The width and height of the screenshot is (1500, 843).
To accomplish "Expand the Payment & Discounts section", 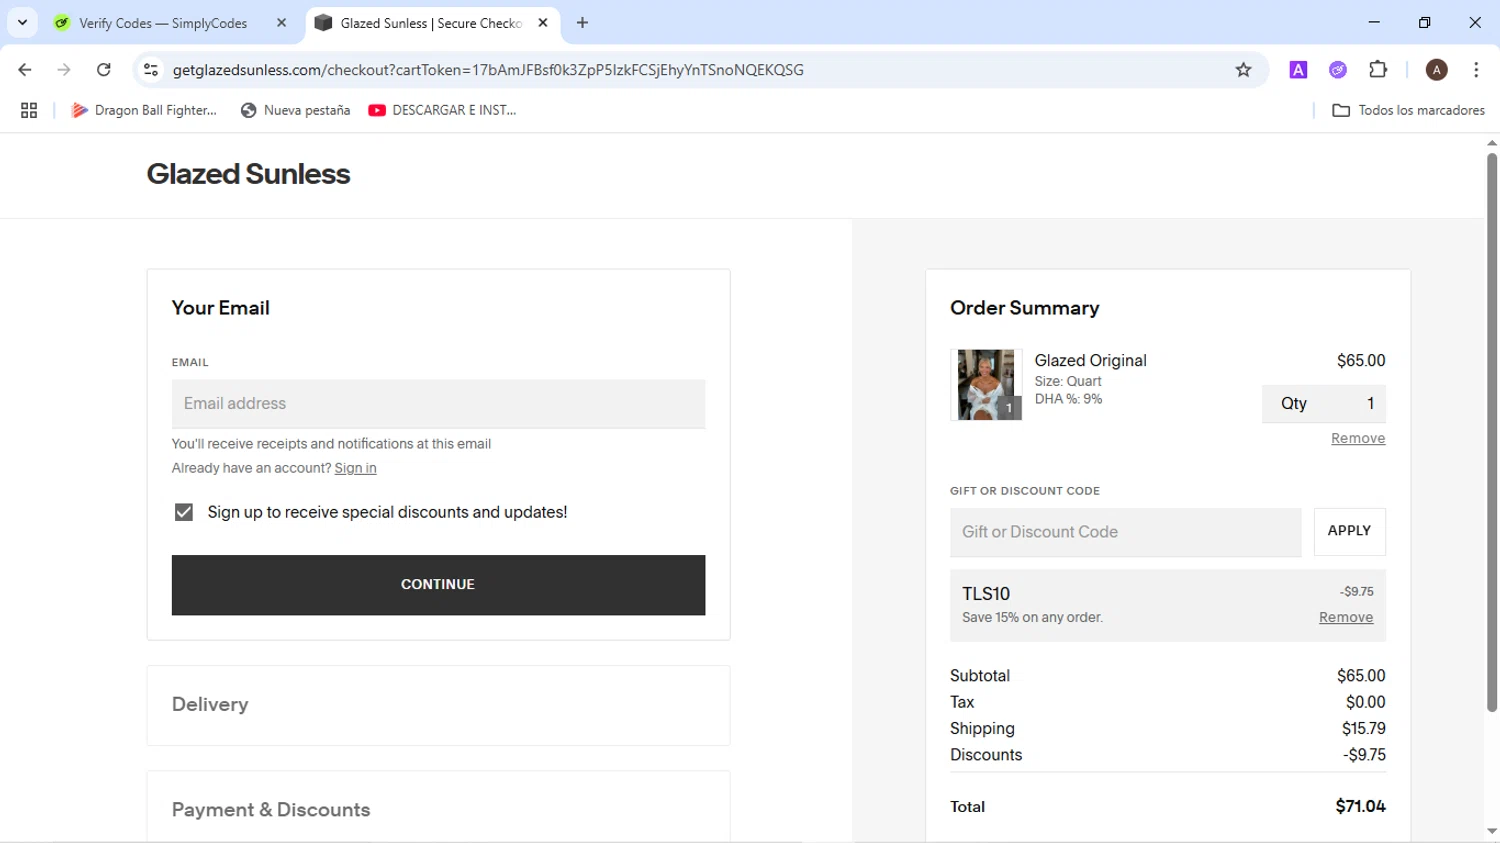I will (x=438, y=807).
